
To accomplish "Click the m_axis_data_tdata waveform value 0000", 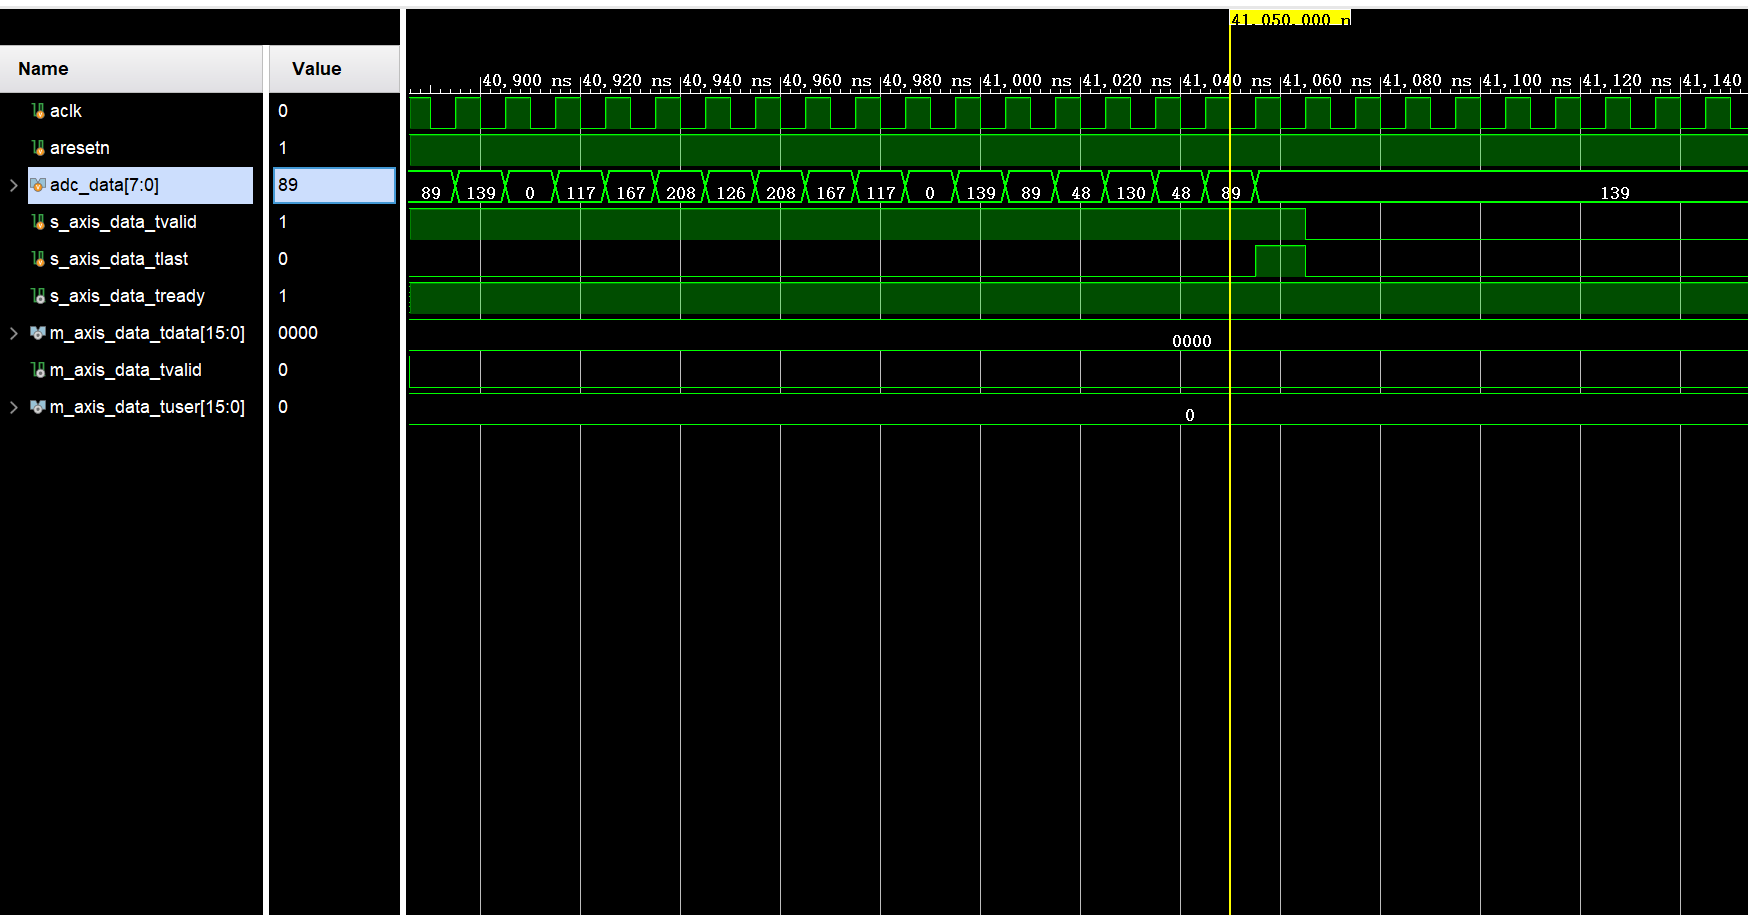I will click(x=1192, y=341).
